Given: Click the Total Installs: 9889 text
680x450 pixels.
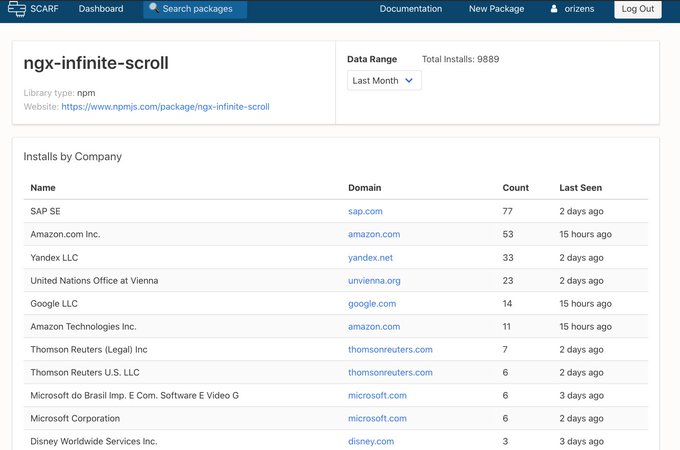Looking at the screenshot, I should pyautogui.click(x=461, y=59).
